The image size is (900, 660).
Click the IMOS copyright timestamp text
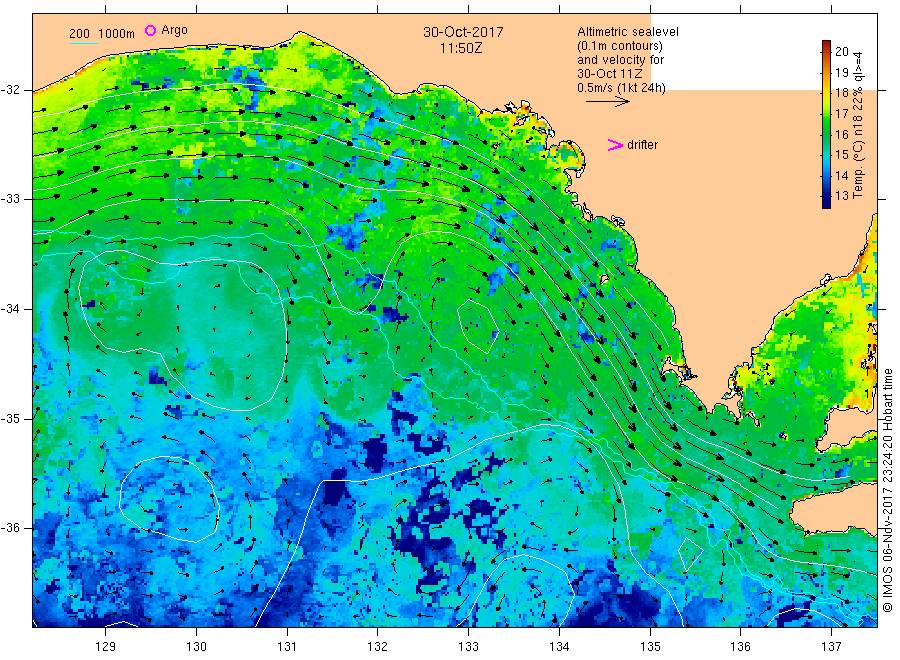pos(887,491)
